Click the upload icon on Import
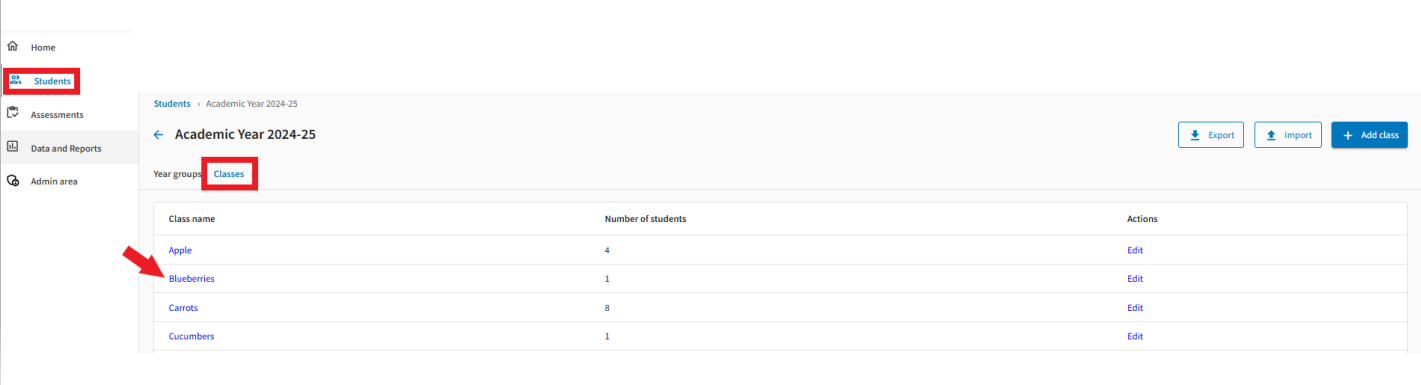This screenshot has width=1421, height=385. 1271,135
